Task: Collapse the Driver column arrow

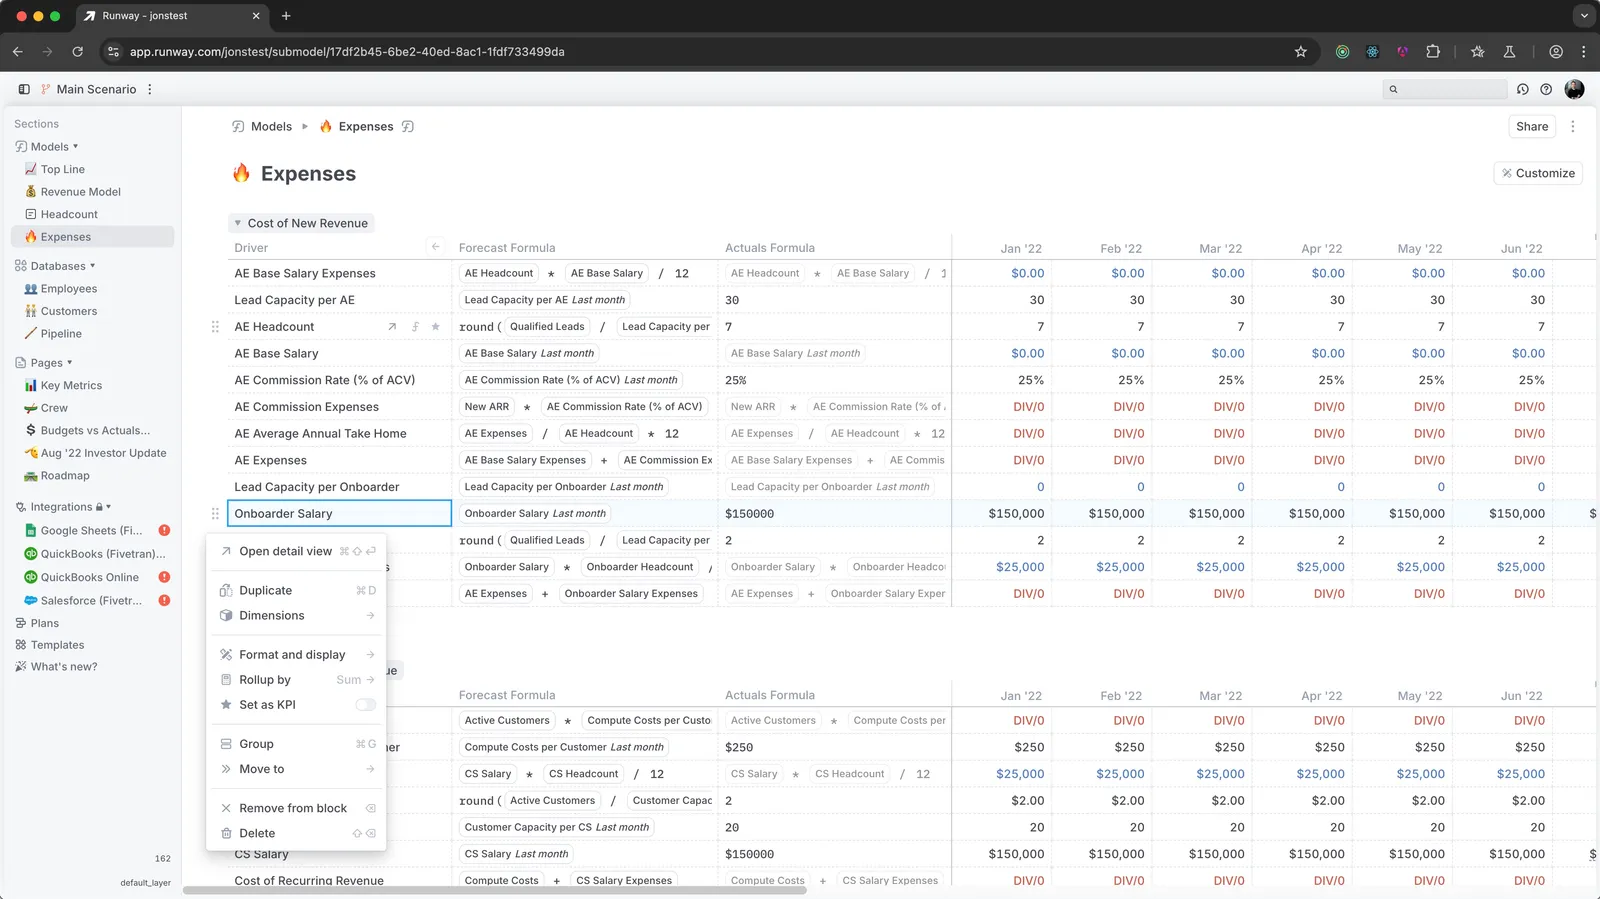Action: pyautogui.click(x=435, y=246)
